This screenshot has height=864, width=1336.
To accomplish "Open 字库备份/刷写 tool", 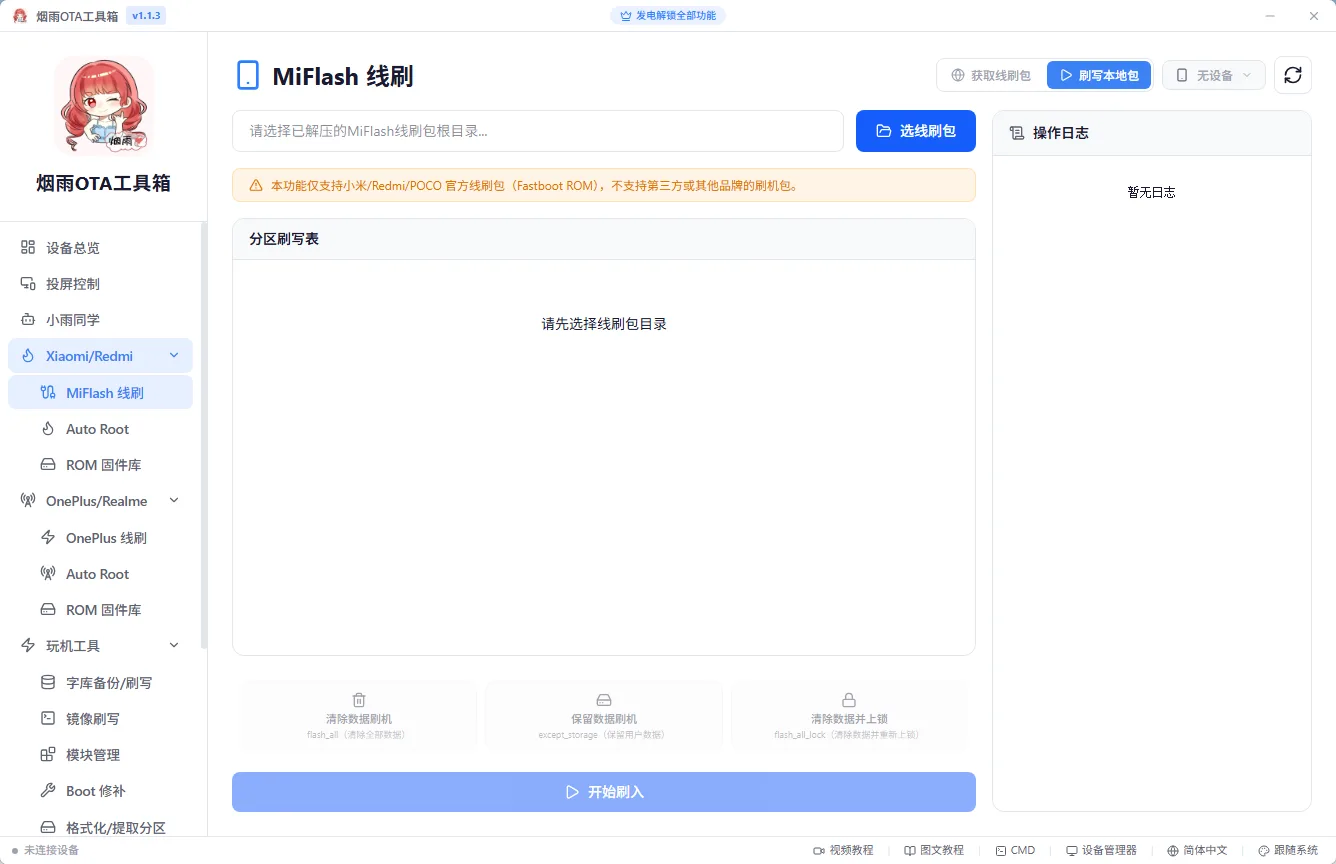I will (100, 683).
